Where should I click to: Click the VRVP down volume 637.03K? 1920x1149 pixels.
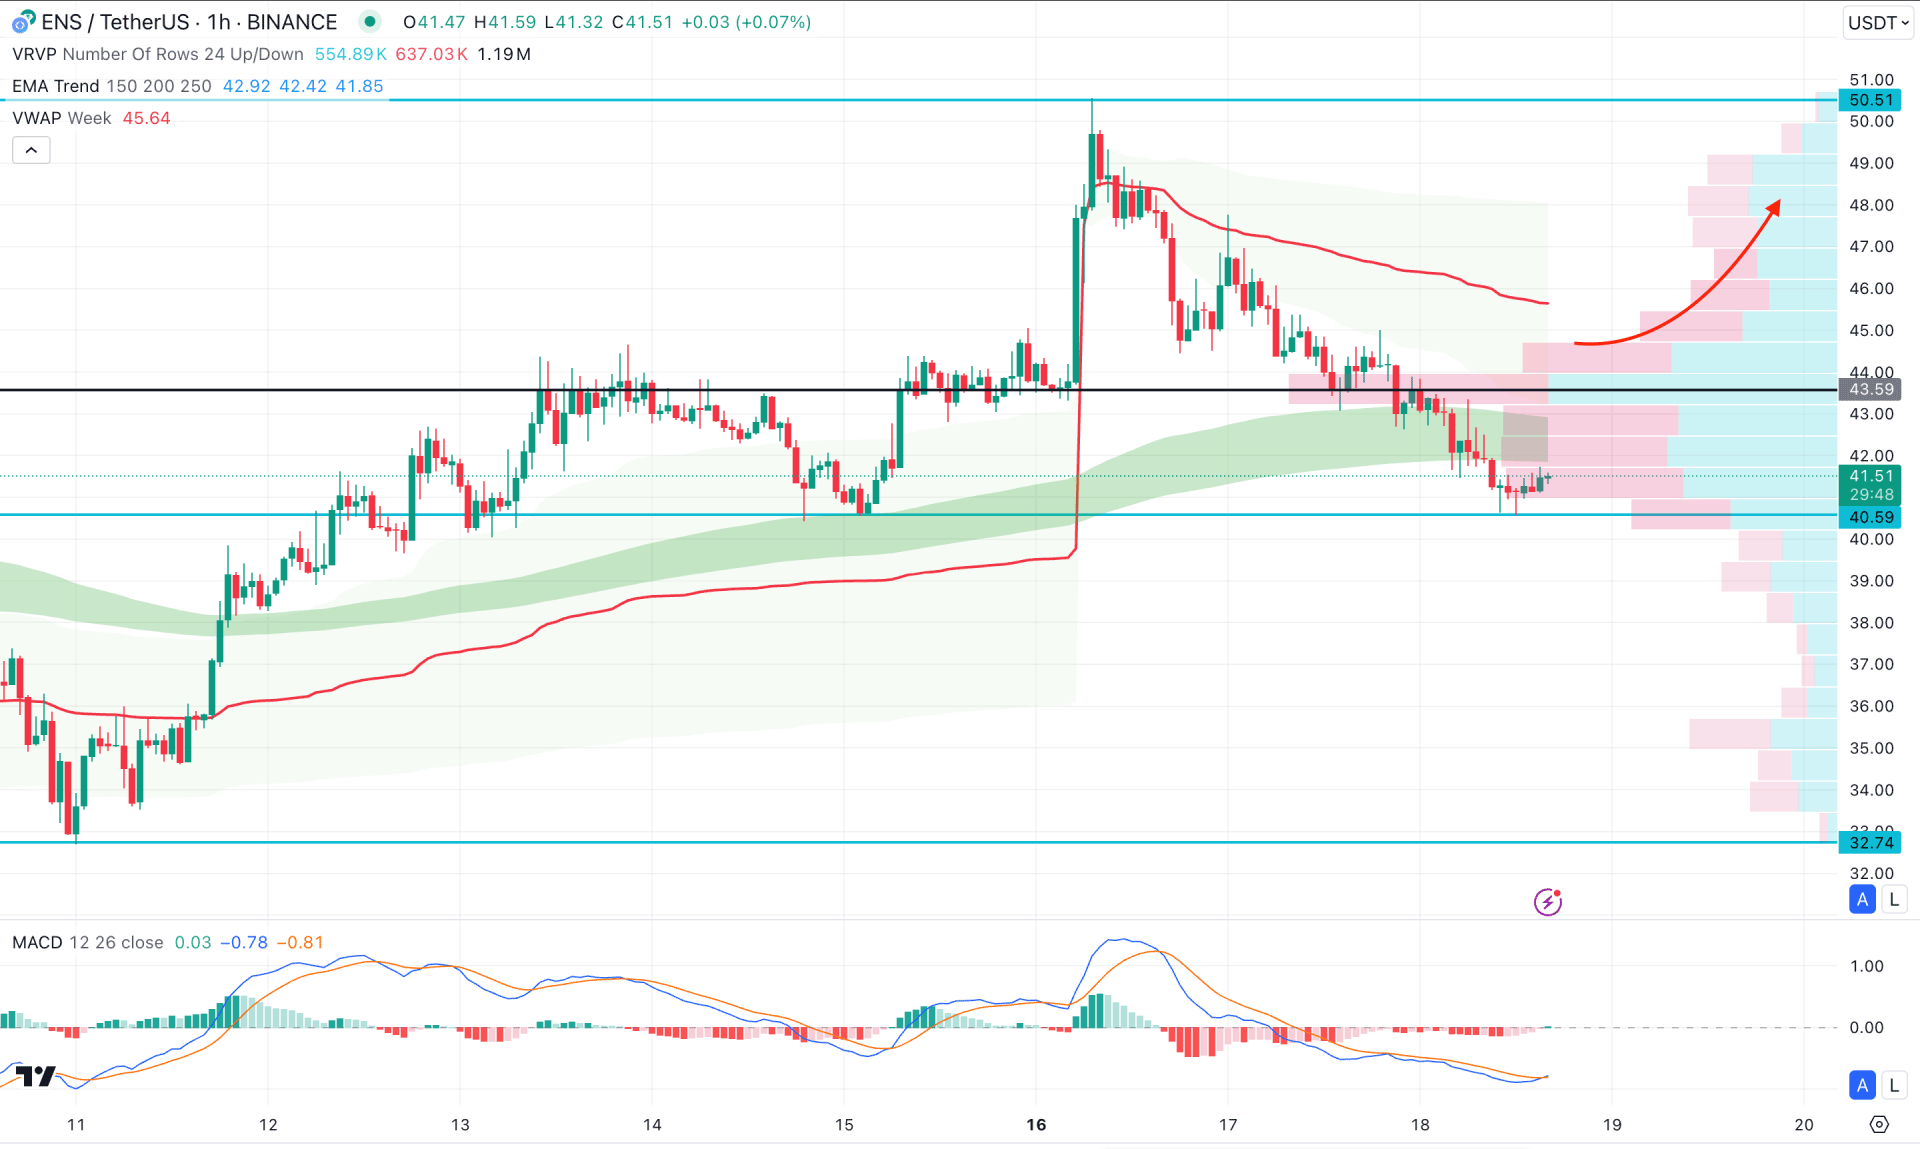point(432,54)
